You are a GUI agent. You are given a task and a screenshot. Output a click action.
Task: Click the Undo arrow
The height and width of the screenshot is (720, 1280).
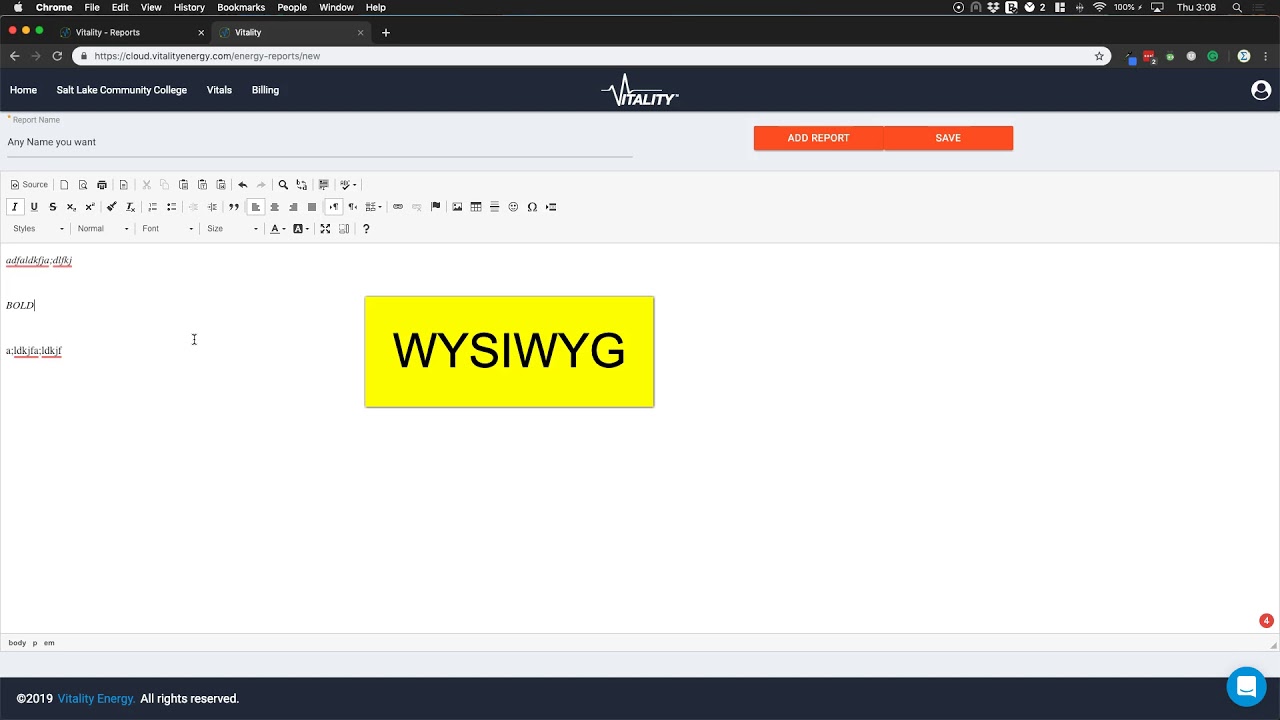(242, 185)
